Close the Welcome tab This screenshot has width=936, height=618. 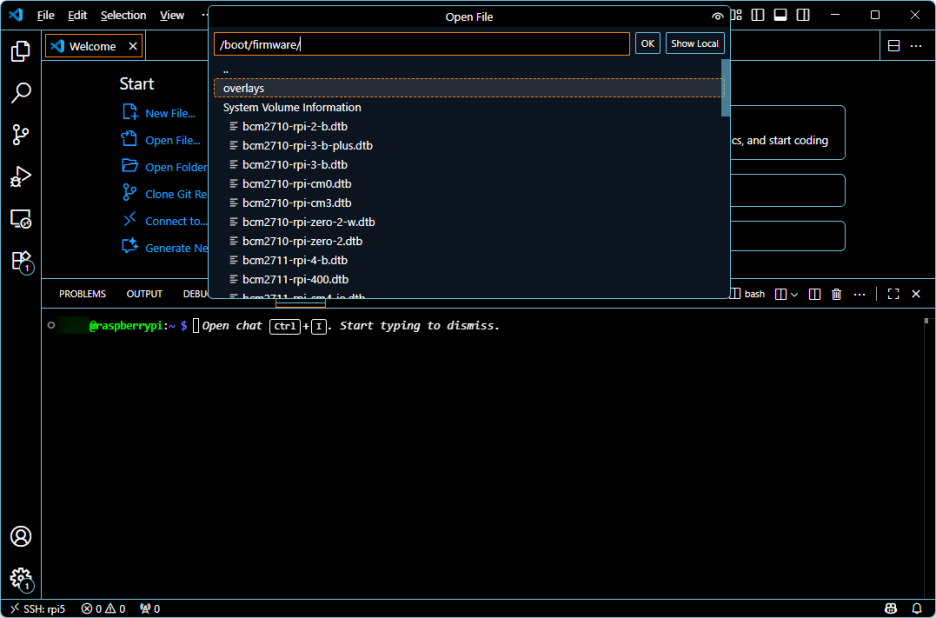[x=133, y=46]
